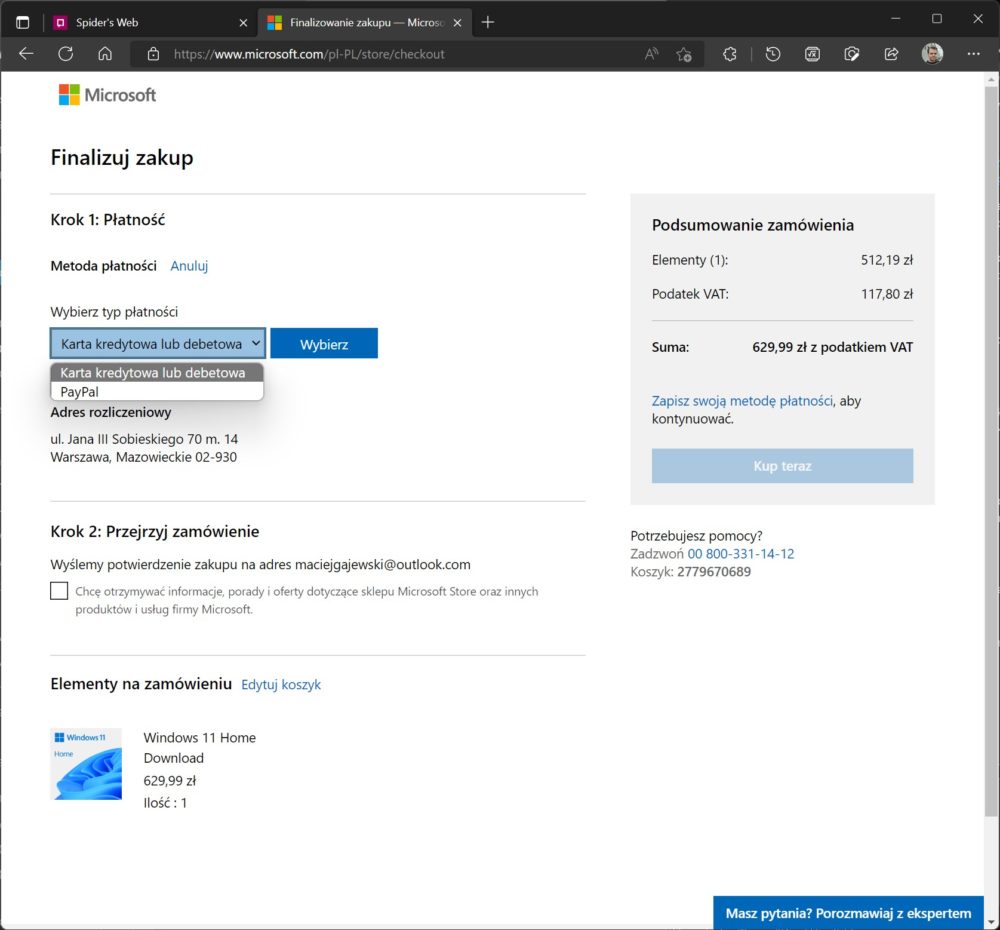This screenshot has height=930, width=1000.
Task: Open the Settings and more menu
Action: (x=973, y=54)
